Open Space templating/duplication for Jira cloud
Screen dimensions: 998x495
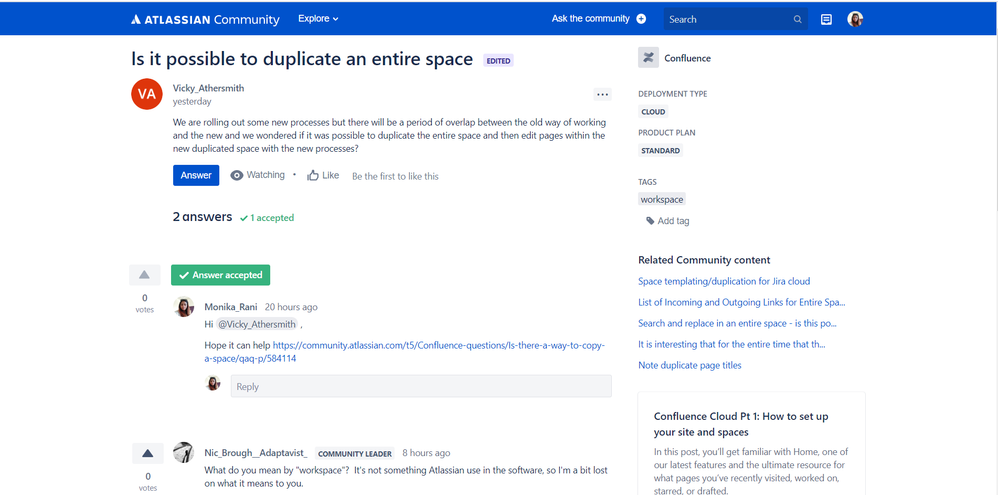click(x=724, y=281)
